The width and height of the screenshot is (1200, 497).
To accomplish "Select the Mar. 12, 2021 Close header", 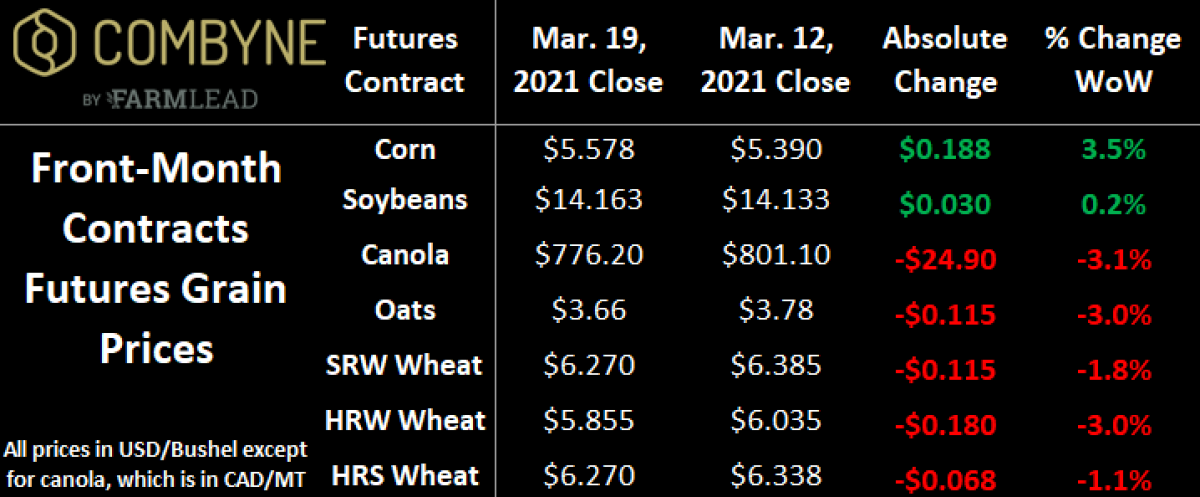I will tap(776, 59).
